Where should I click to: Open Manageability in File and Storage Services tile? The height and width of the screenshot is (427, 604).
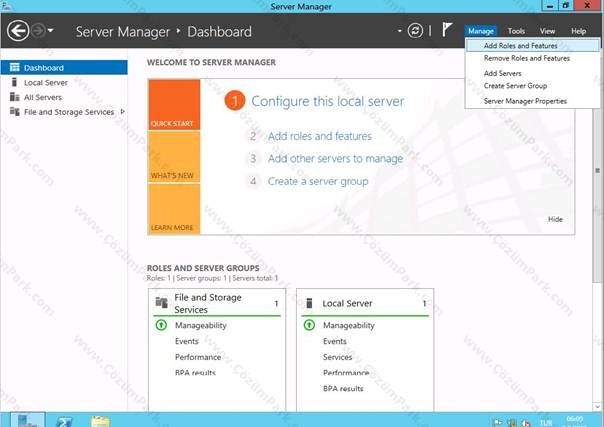[201, 325]
